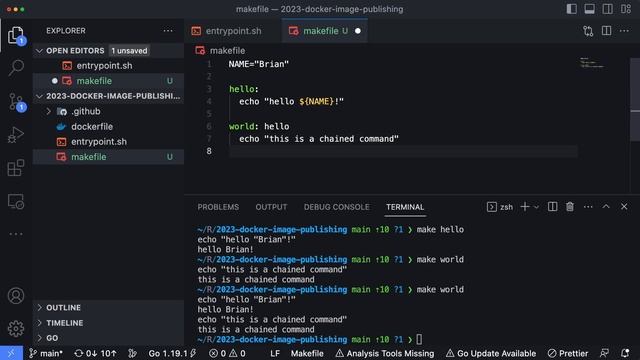Viewport: 640px width, 360px height.
Task: Open changes compare icon in editor toolbar
Action: coord(588,31)
